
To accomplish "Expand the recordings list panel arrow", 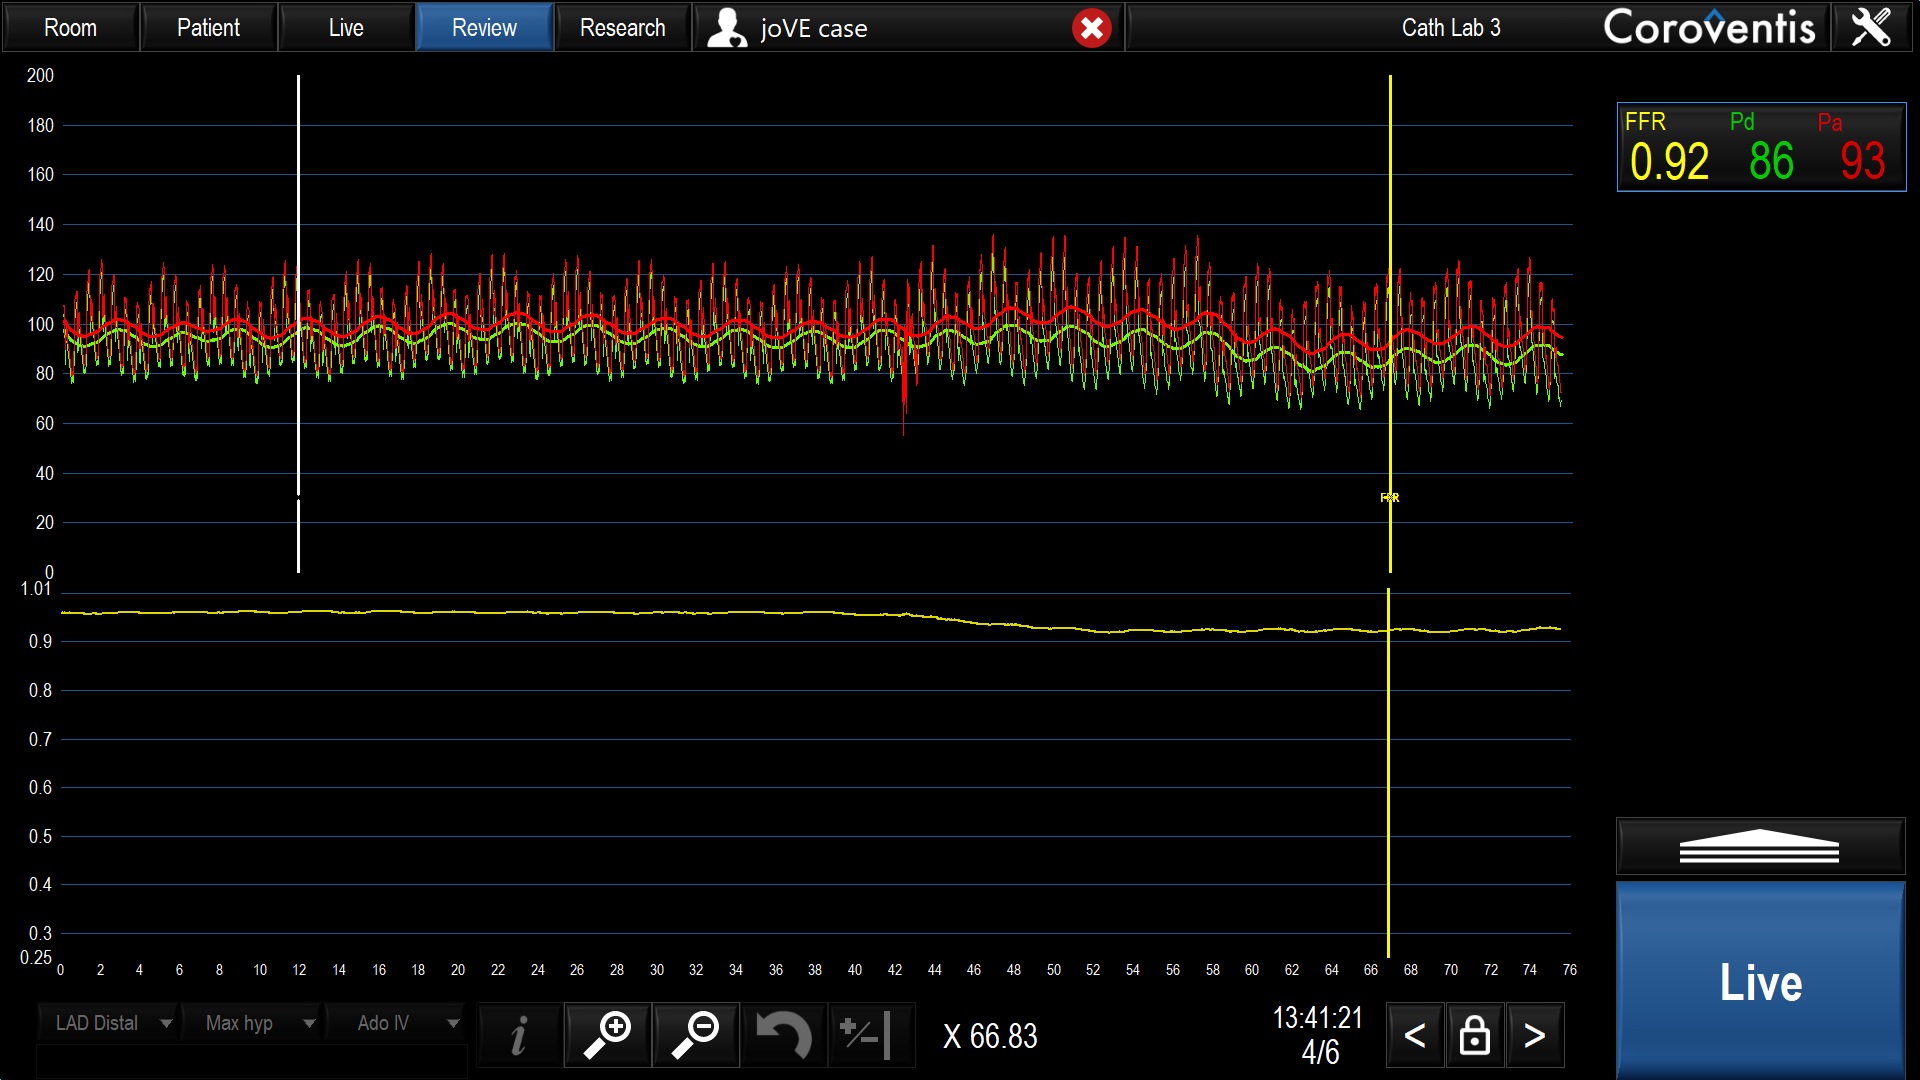I will [x=1759, y=847].
